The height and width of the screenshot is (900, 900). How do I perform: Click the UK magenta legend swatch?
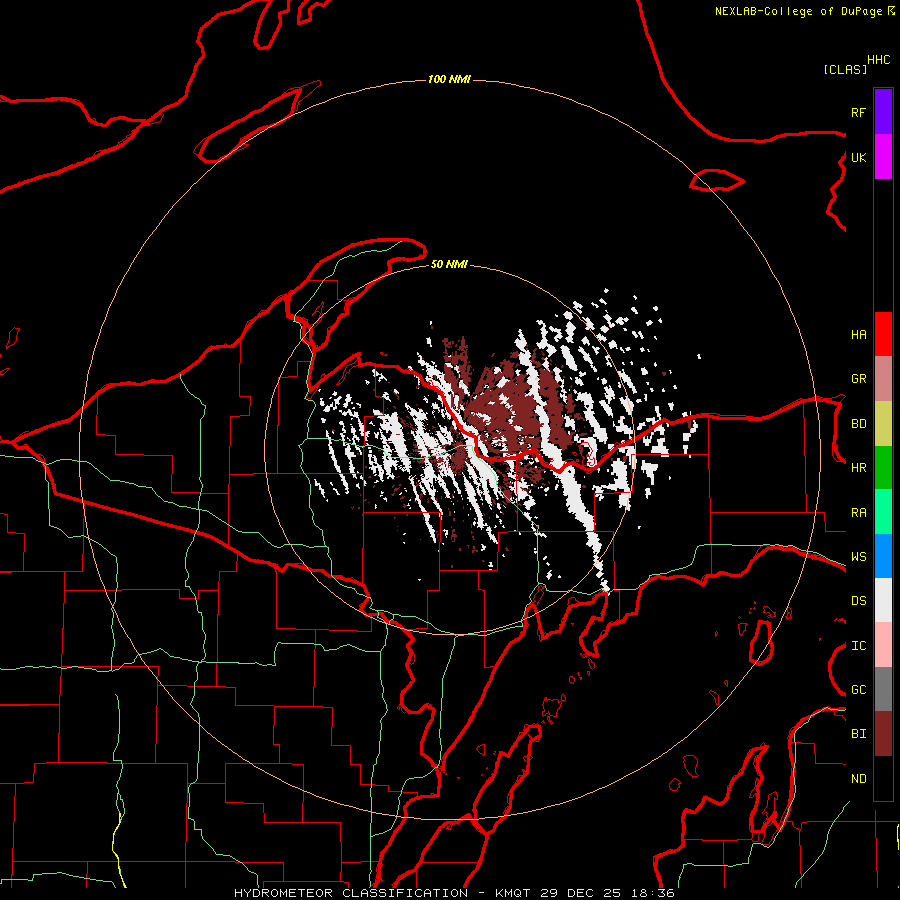pyautogui.click(x=883, y=157)
